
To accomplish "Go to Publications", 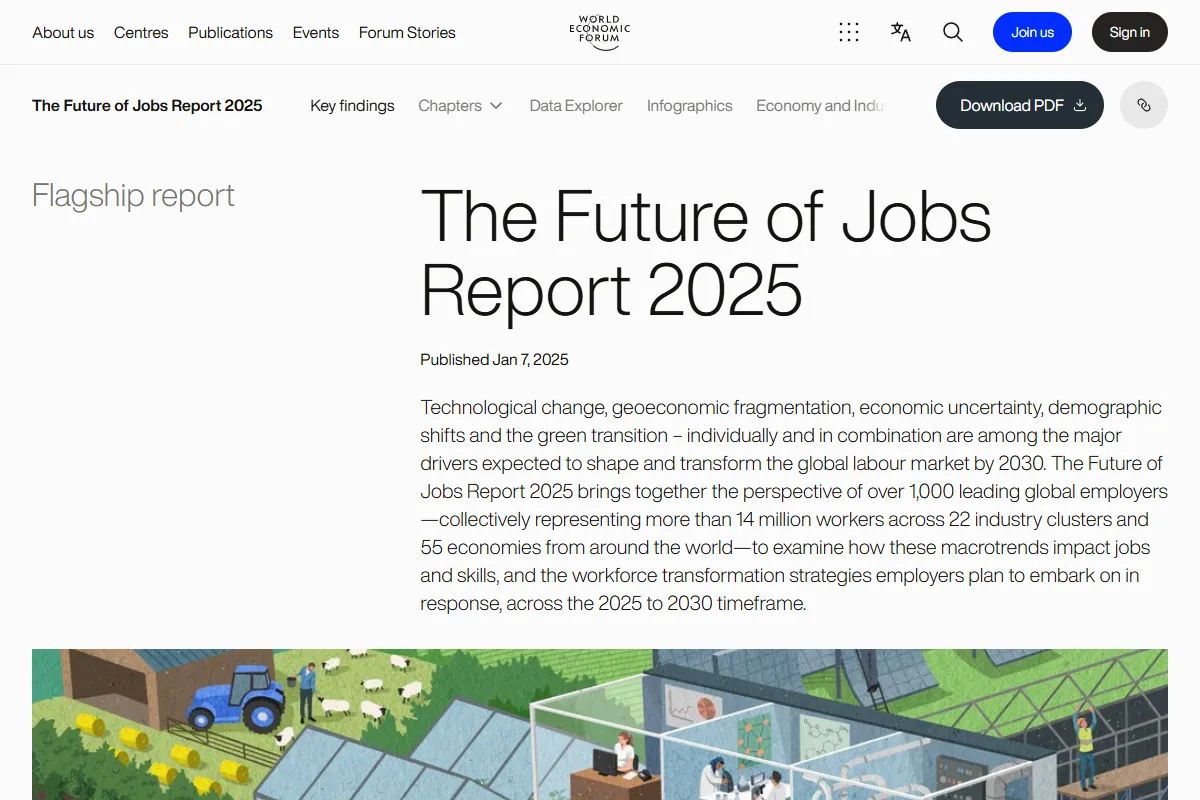I will coord(230,32).
